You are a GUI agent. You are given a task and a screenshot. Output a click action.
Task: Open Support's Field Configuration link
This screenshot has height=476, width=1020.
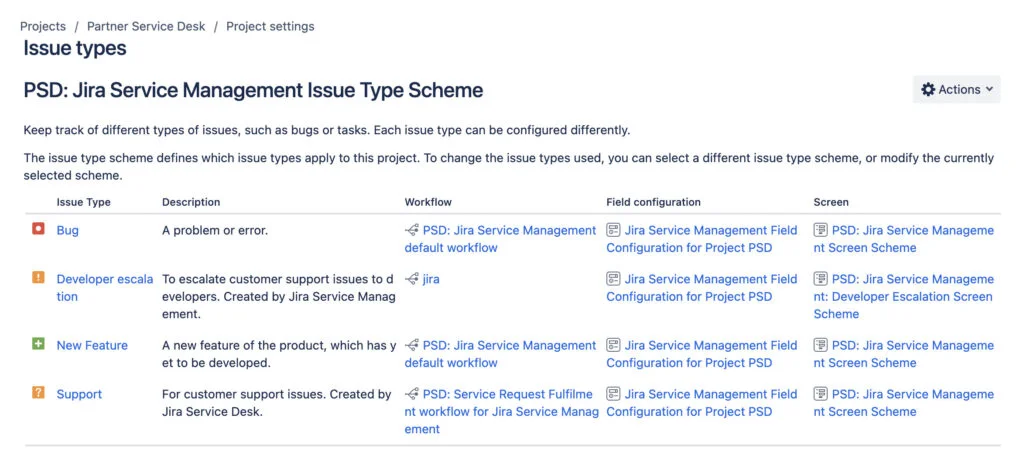(702, 403)
